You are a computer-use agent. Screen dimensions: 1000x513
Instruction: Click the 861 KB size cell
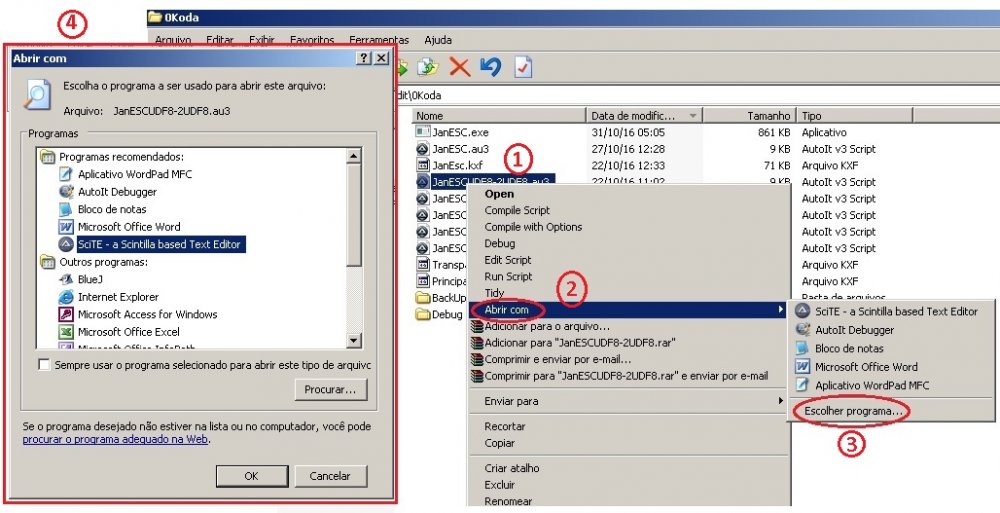tap(774, 133)
